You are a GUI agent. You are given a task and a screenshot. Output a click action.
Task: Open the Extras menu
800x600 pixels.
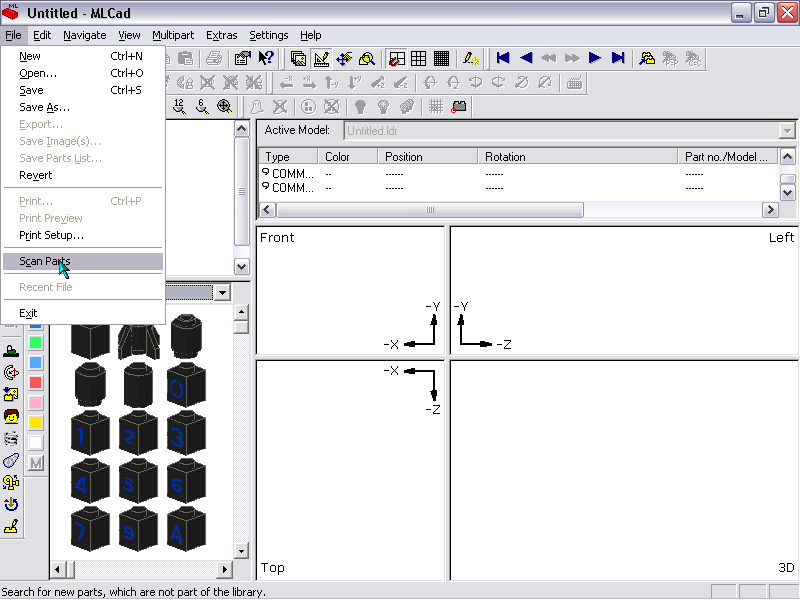click(x=221, y=35)
